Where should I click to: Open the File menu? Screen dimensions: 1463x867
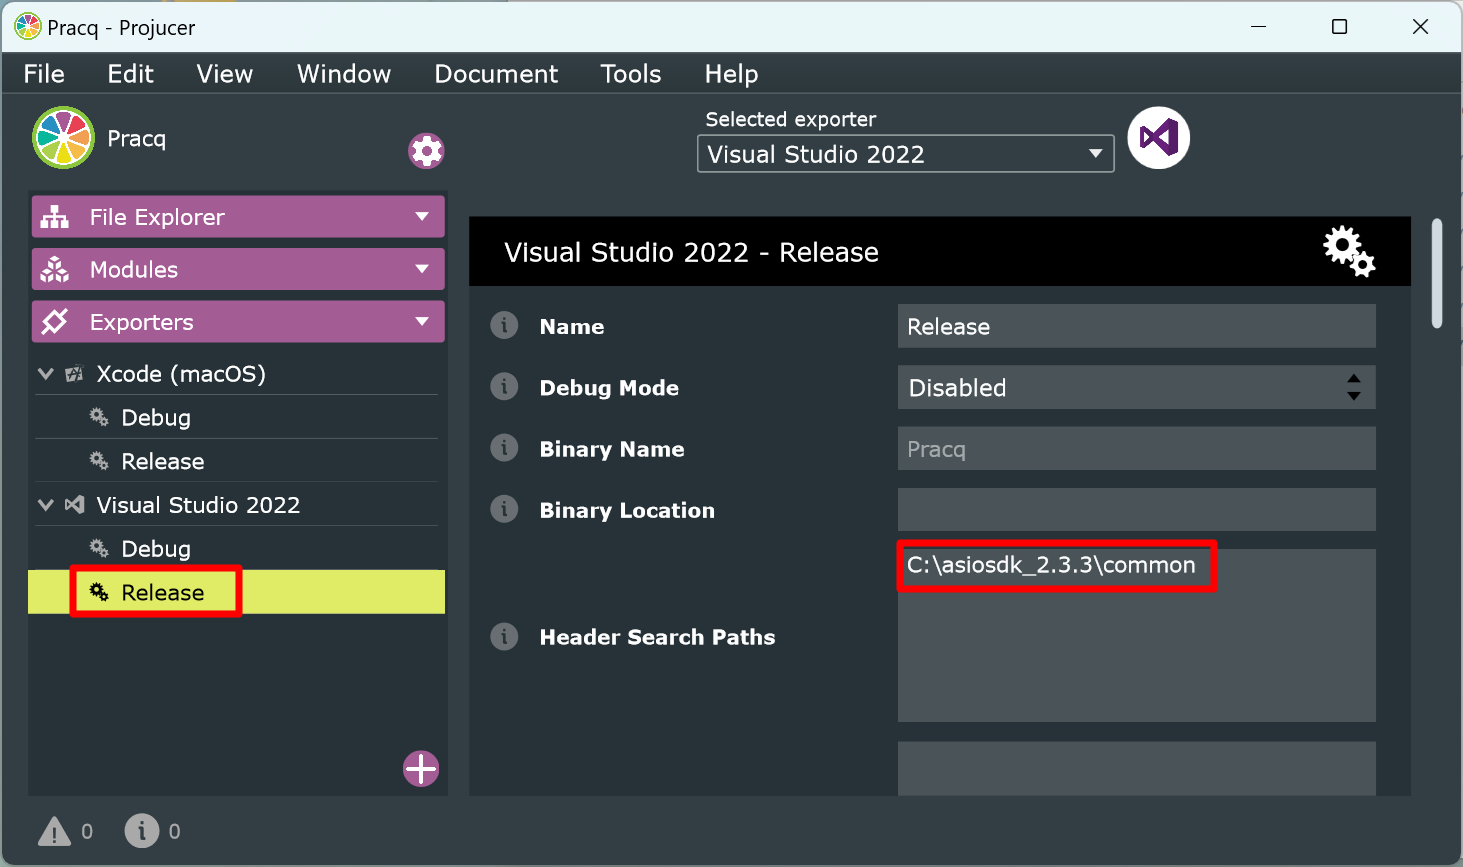44,74
